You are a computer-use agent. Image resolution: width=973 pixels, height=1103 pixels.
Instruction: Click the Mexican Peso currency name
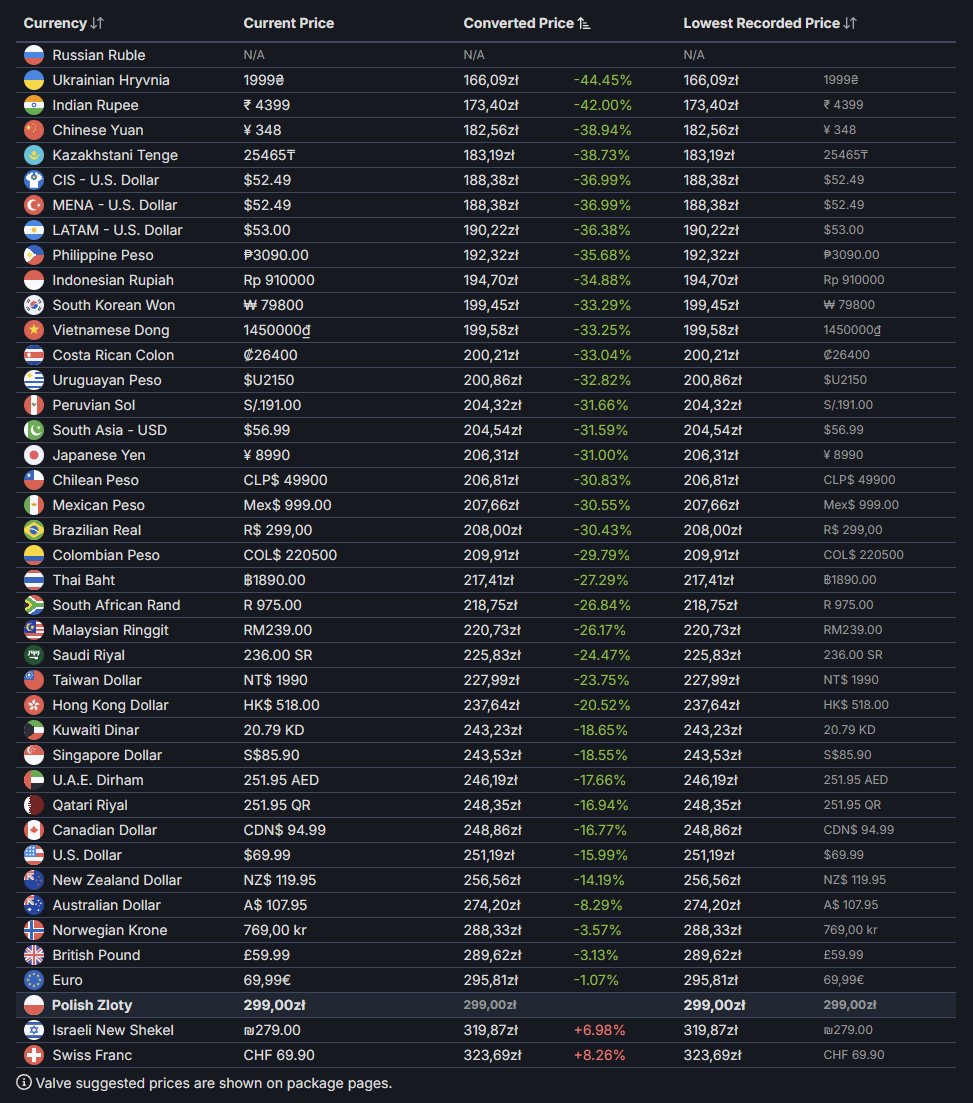click(98, 505)
